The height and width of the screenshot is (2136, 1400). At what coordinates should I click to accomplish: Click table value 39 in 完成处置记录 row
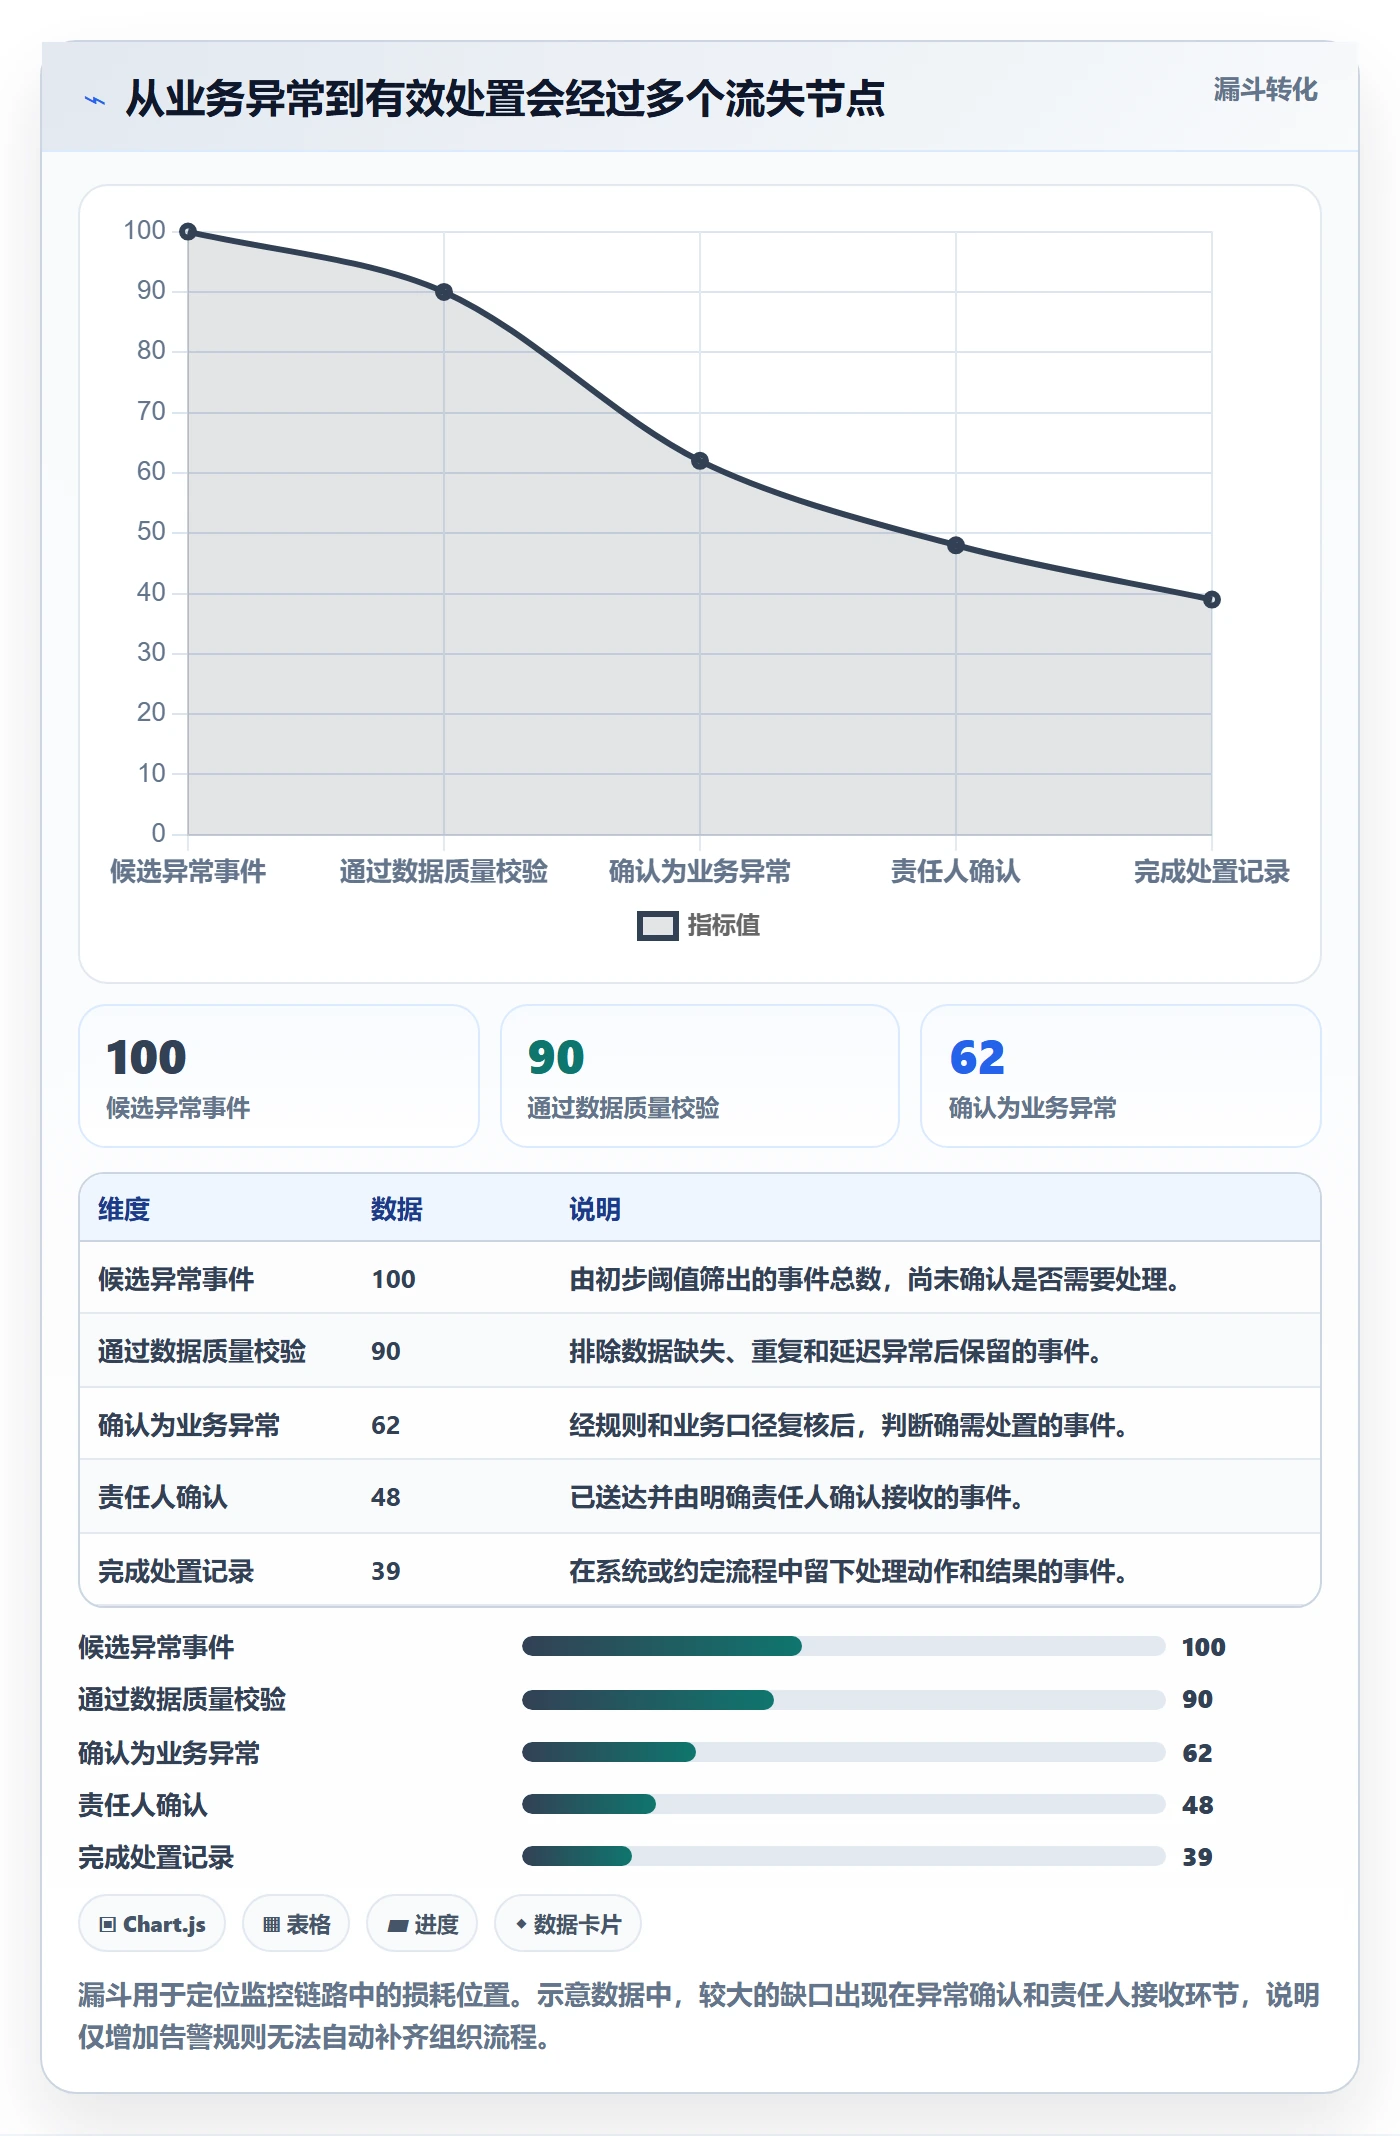click(386, 1571)
